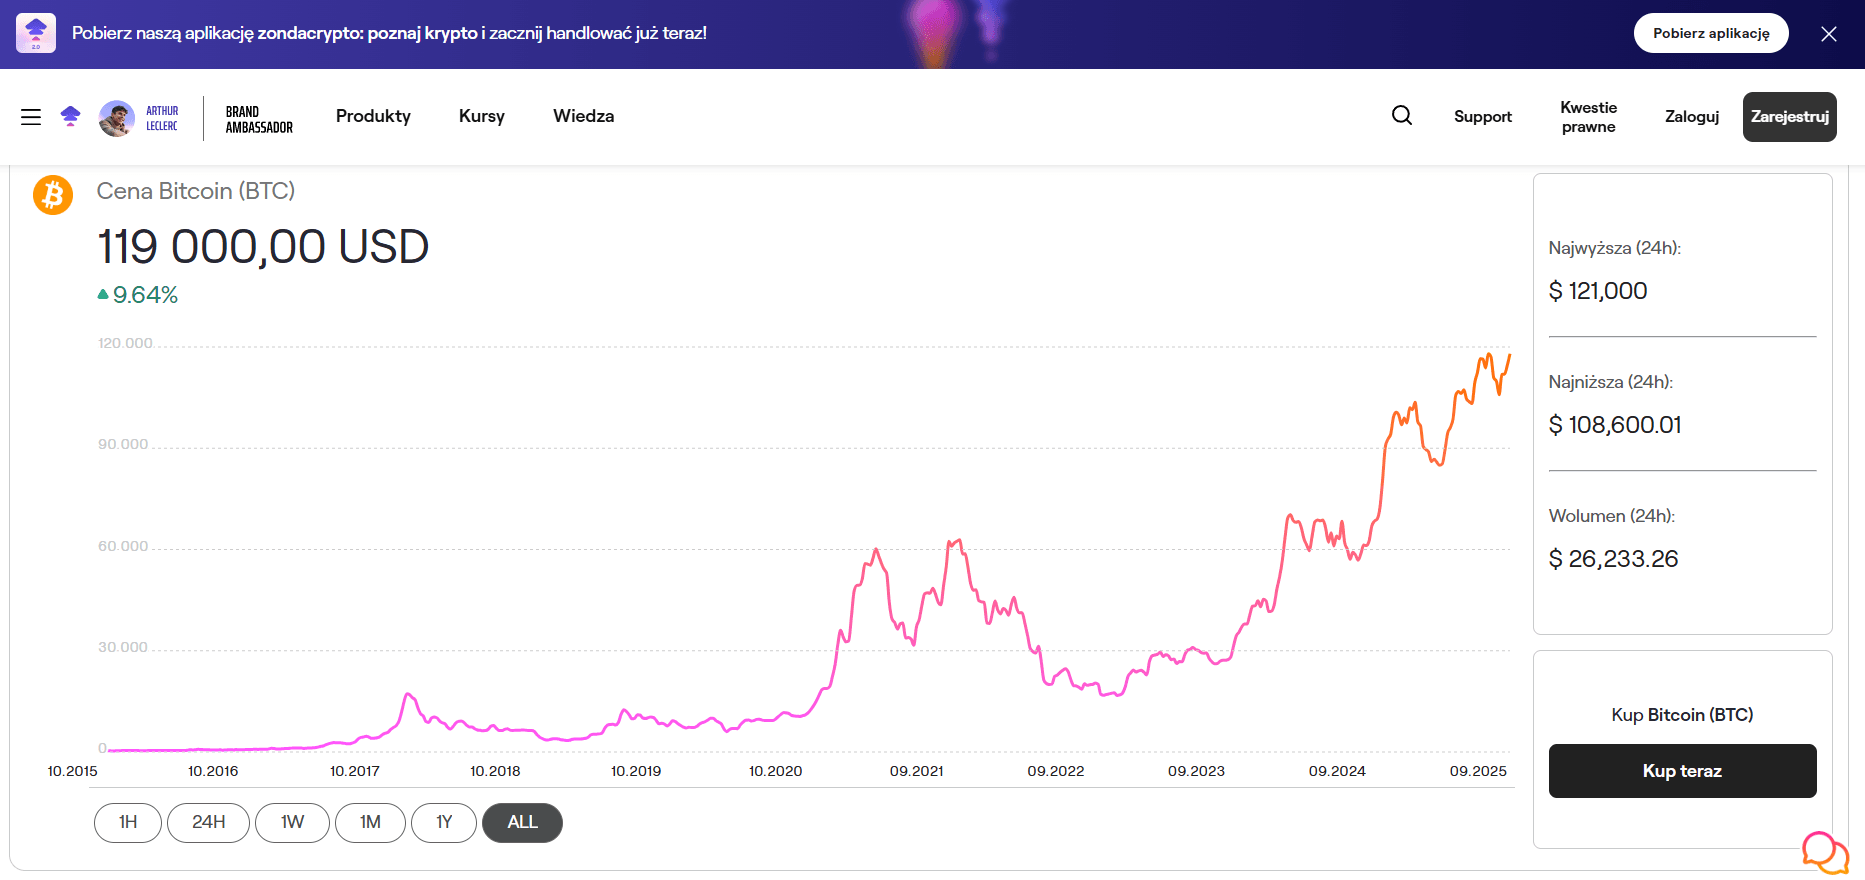Open the live chat bubble icon

[x=1824, y=852]
